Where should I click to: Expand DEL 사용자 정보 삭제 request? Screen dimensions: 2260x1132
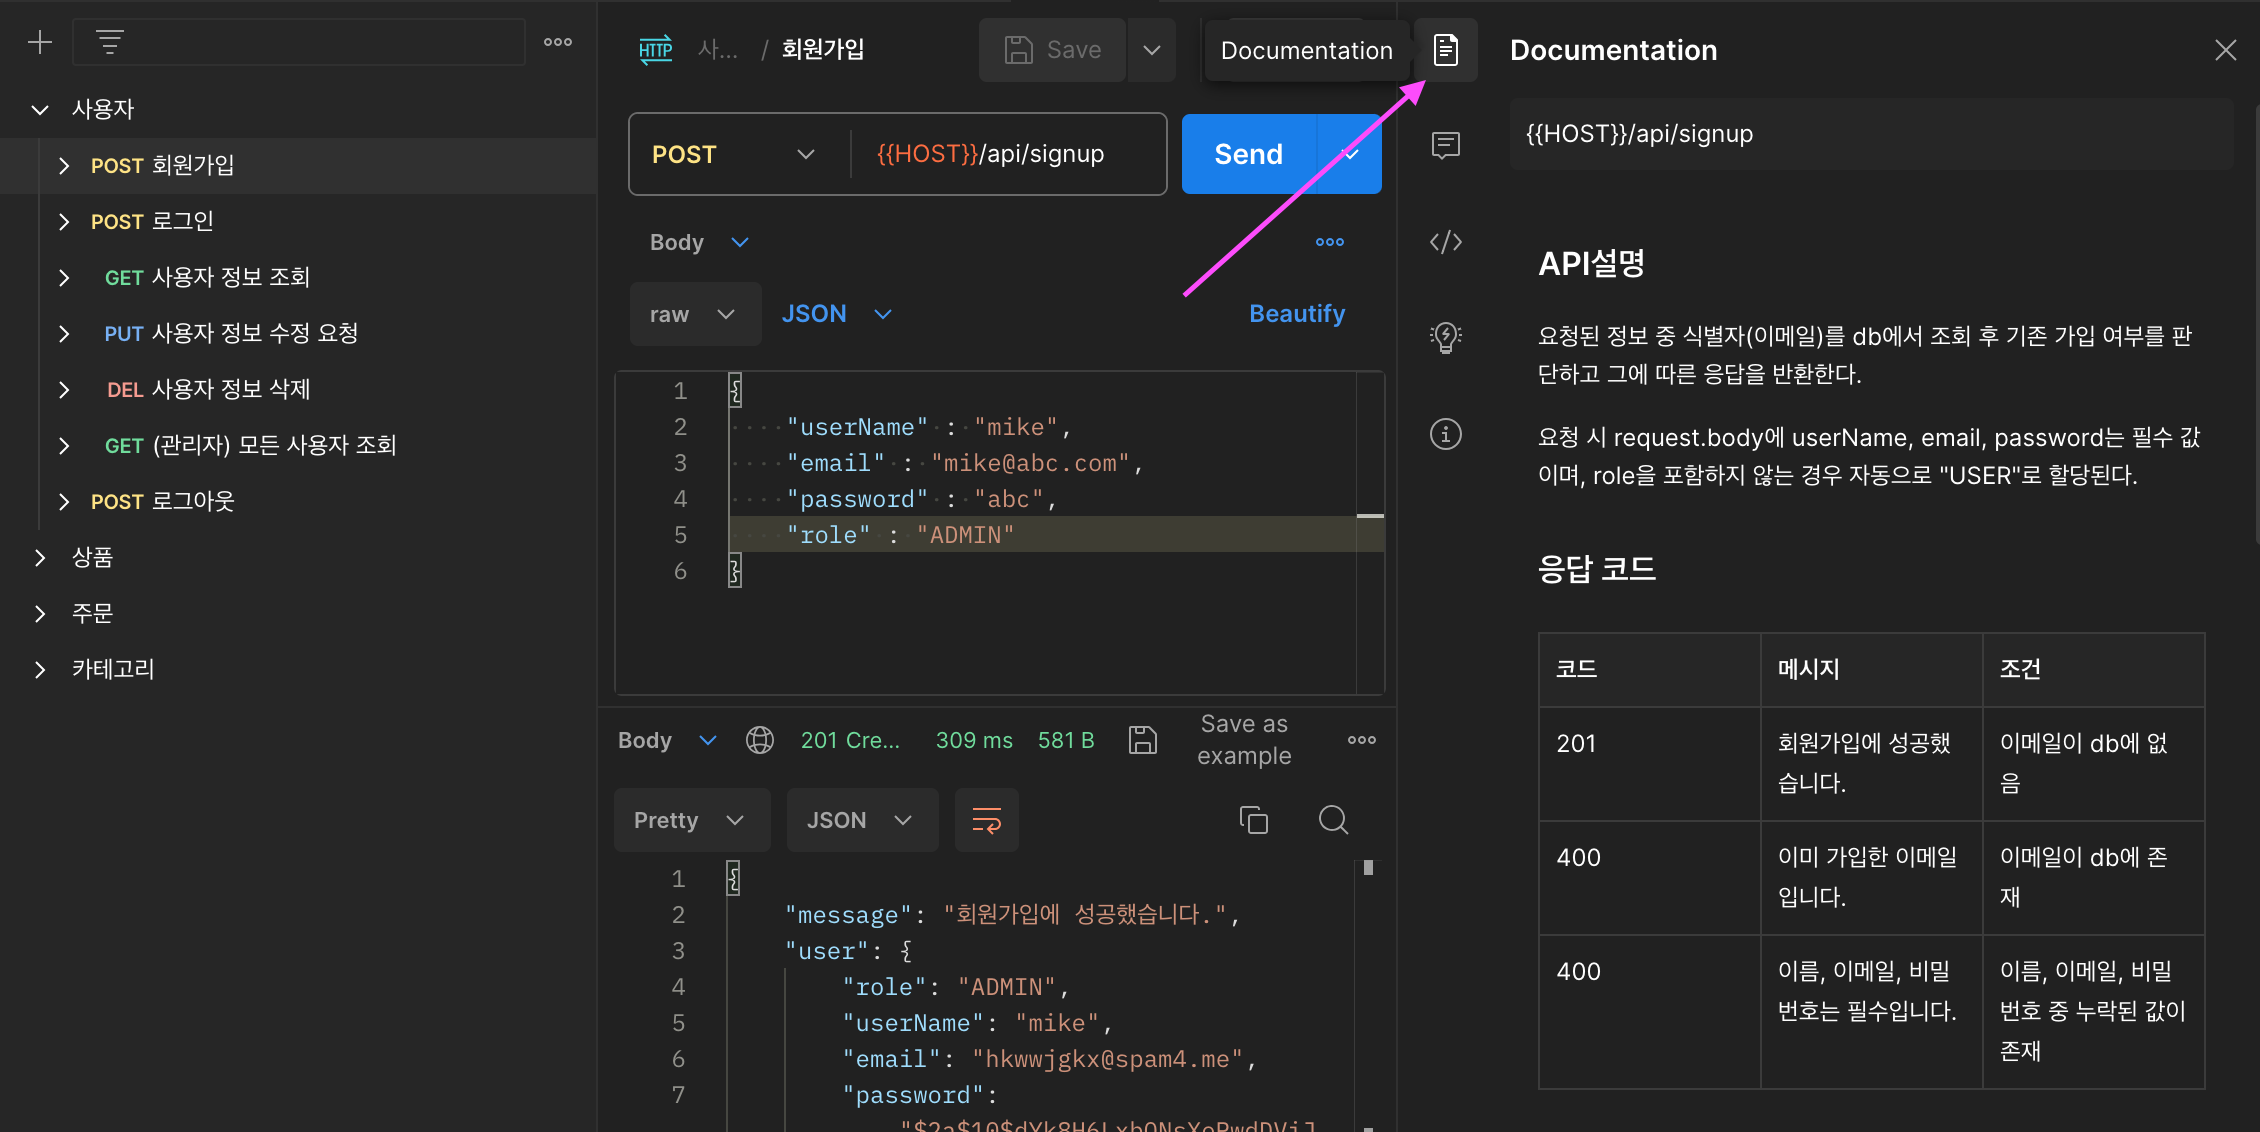[64, 389]
